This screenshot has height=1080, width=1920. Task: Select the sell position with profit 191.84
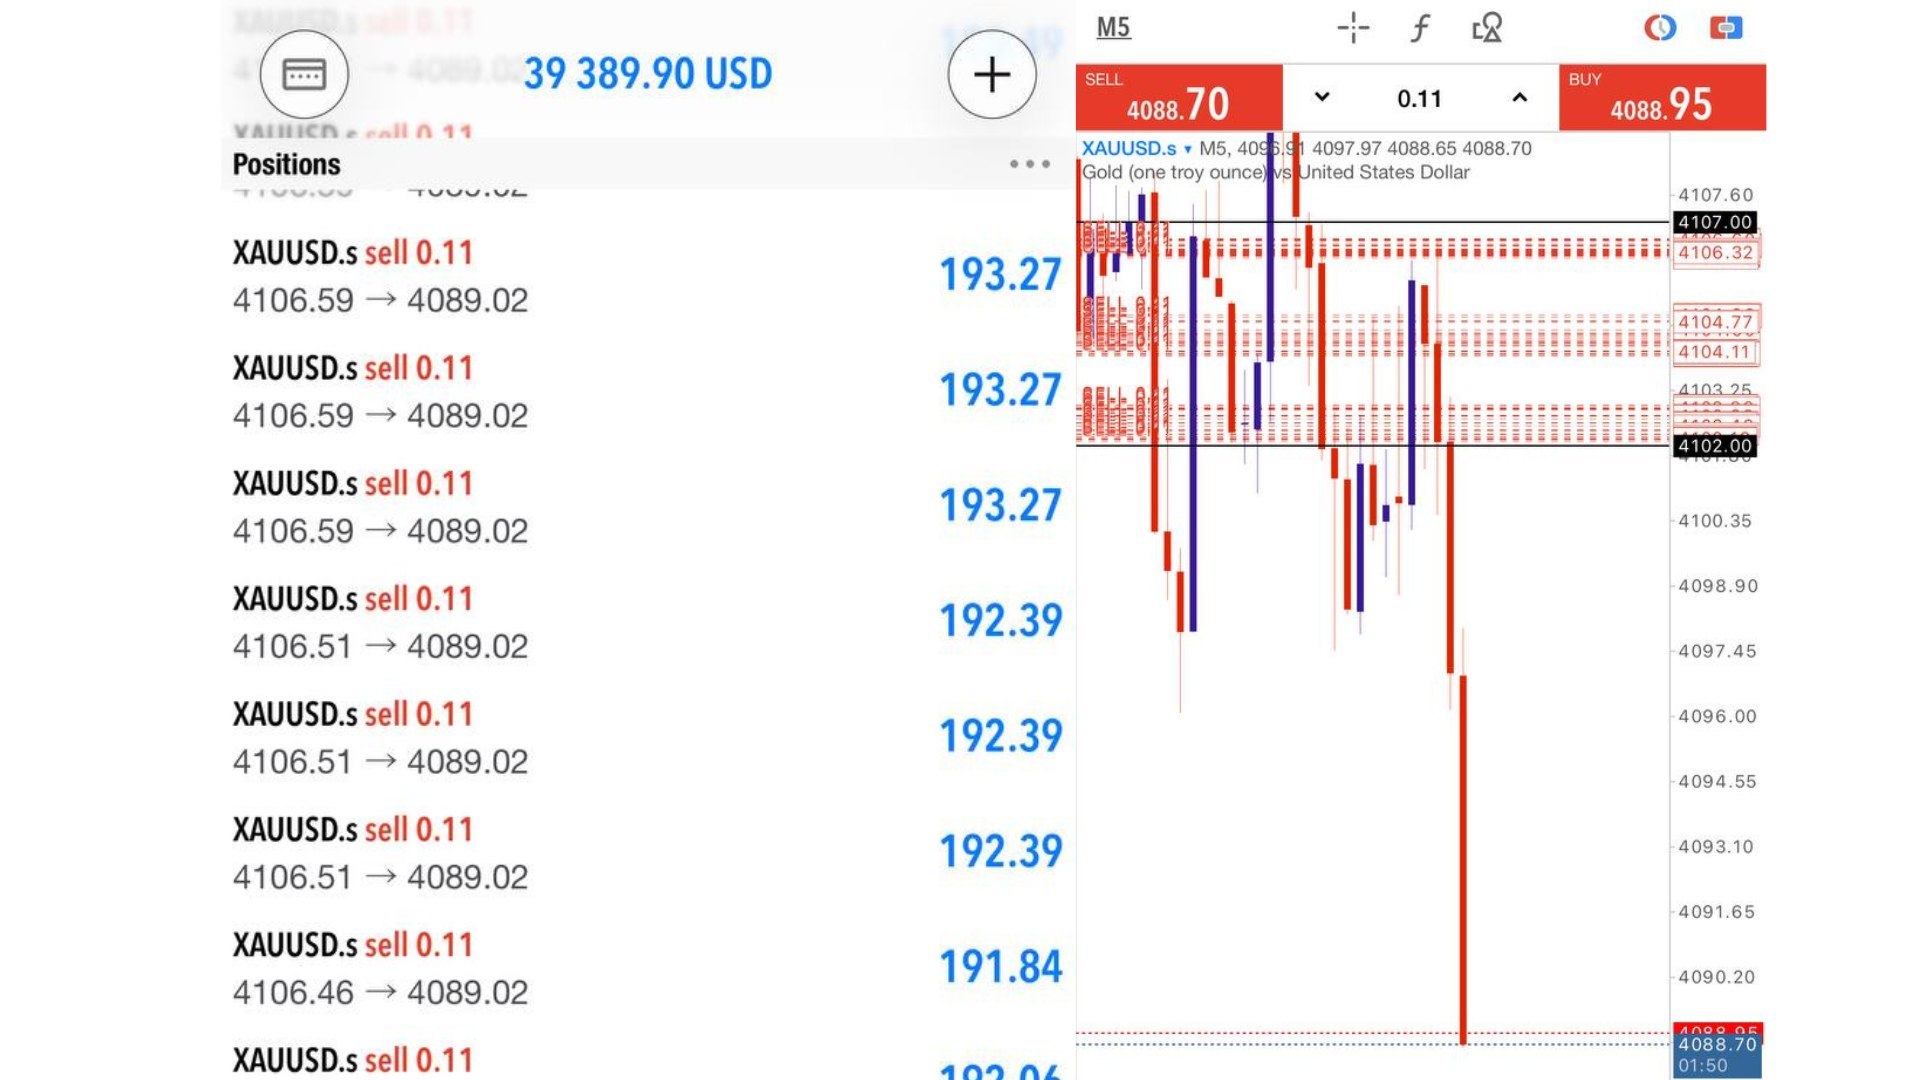coord(647,967)
